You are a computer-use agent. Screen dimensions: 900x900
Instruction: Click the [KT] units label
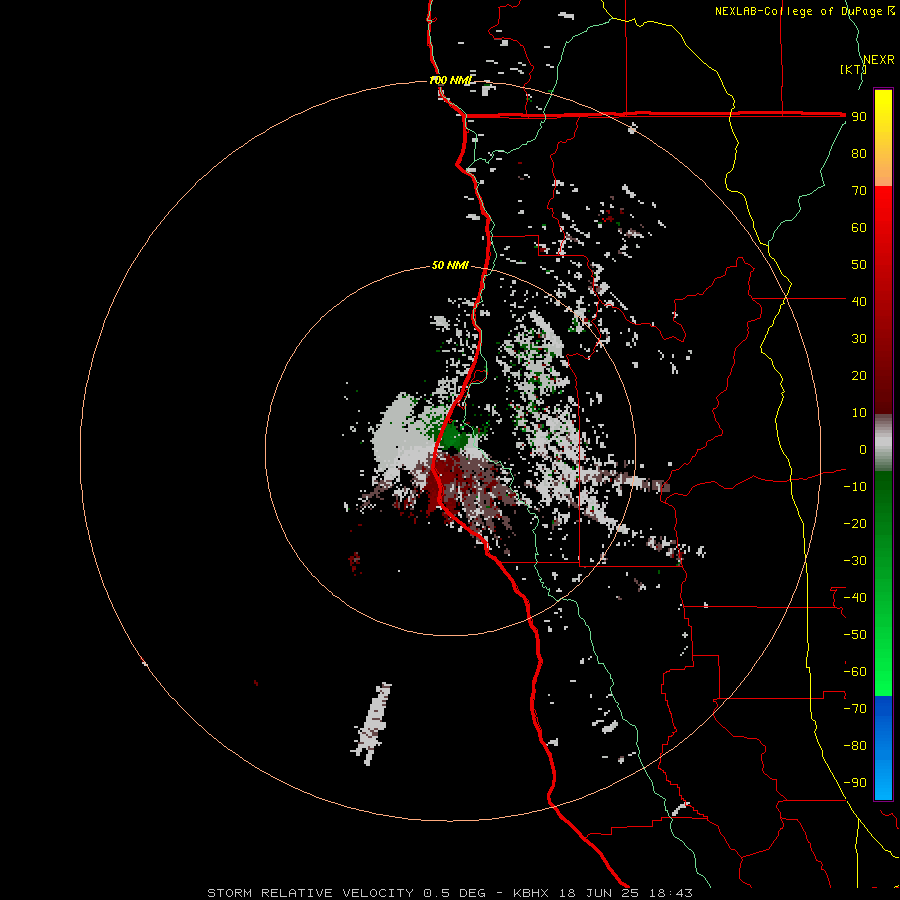852,69
